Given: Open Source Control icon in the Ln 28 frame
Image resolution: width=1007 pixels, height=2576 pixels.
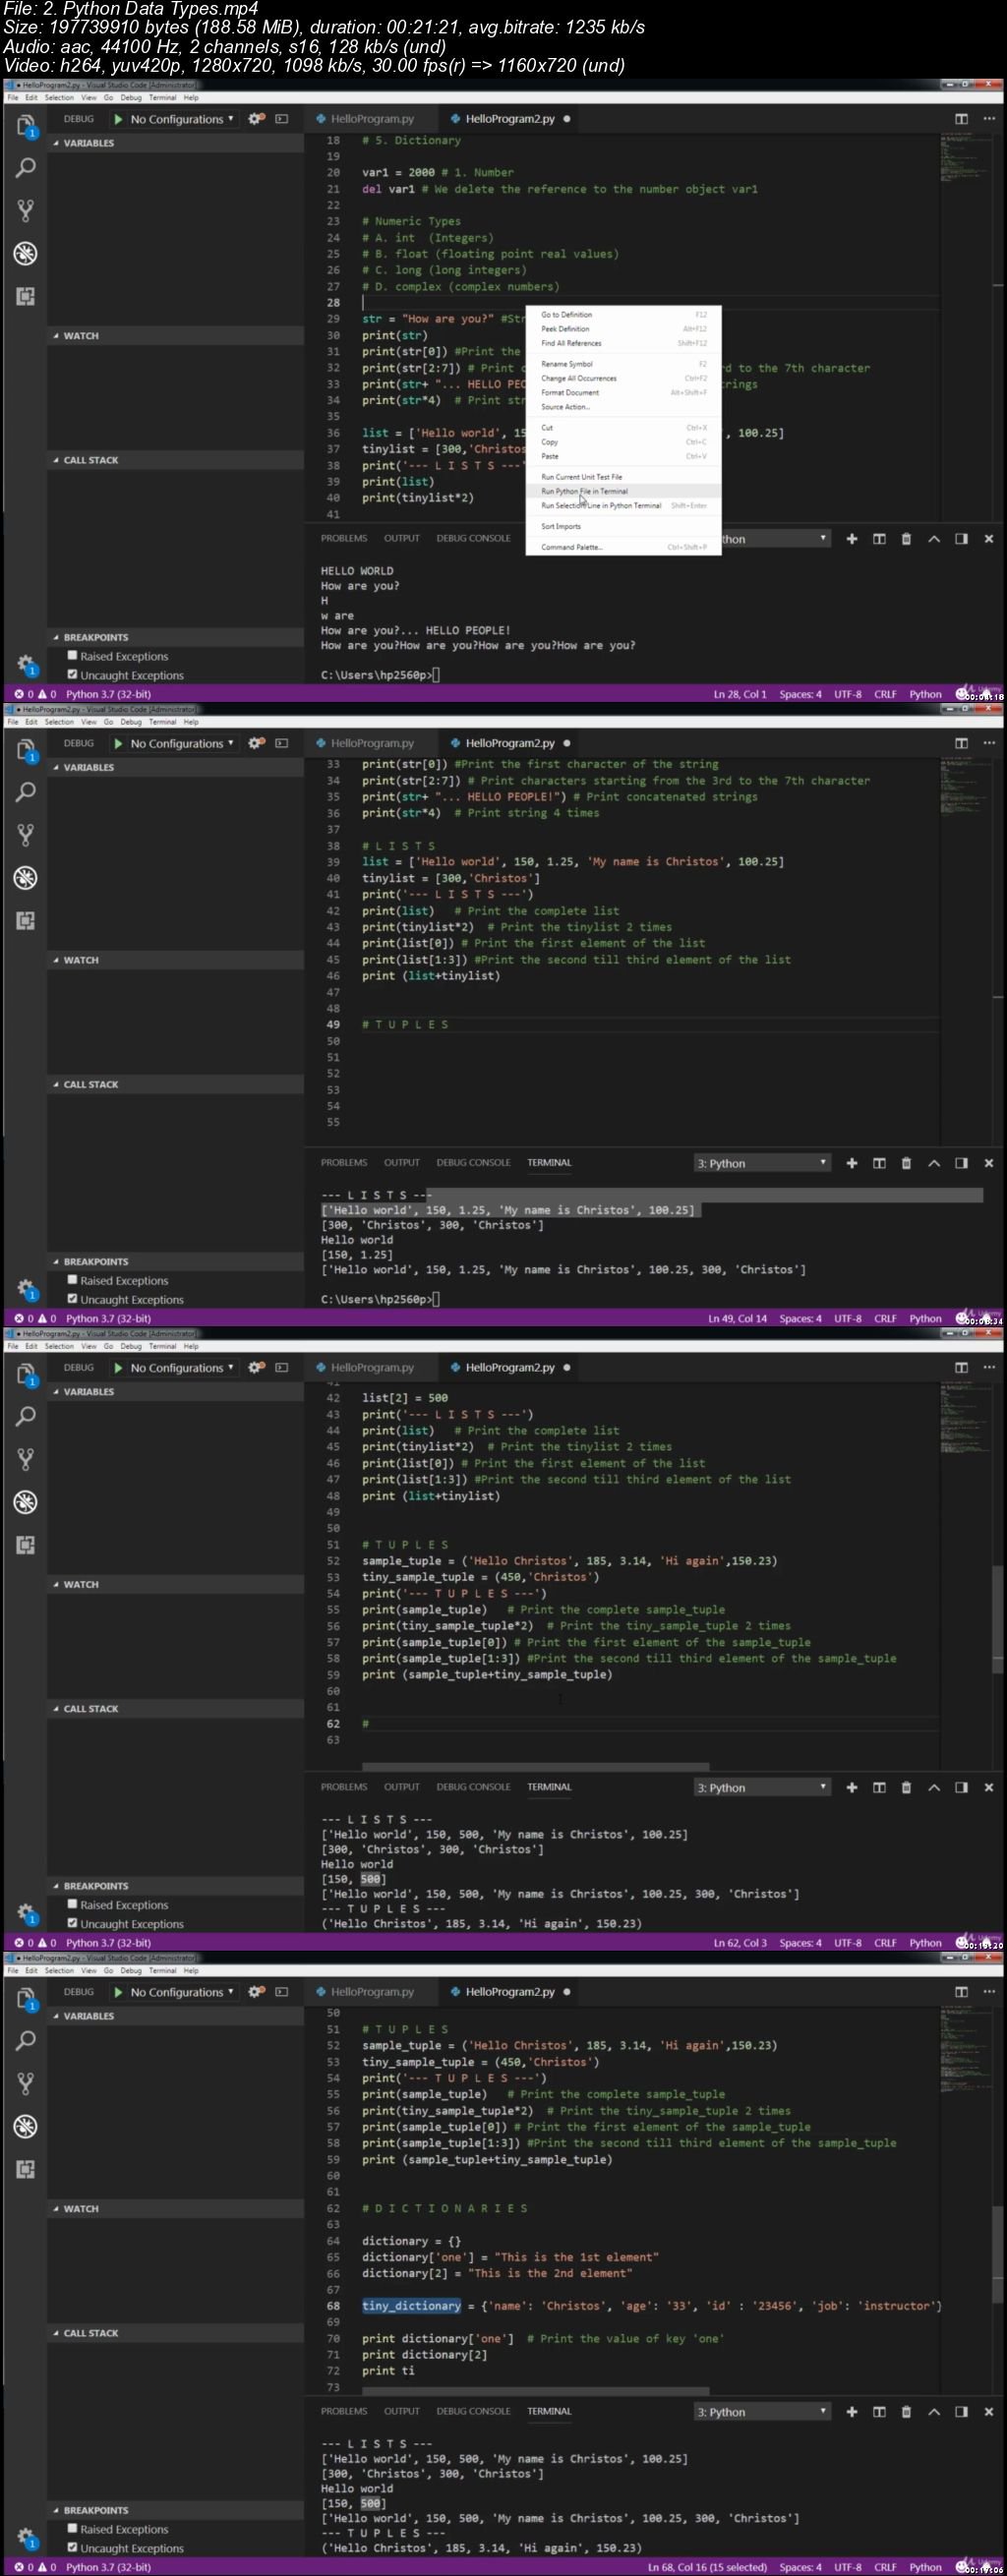Looking at the screenshot, I should pos(26,210).
